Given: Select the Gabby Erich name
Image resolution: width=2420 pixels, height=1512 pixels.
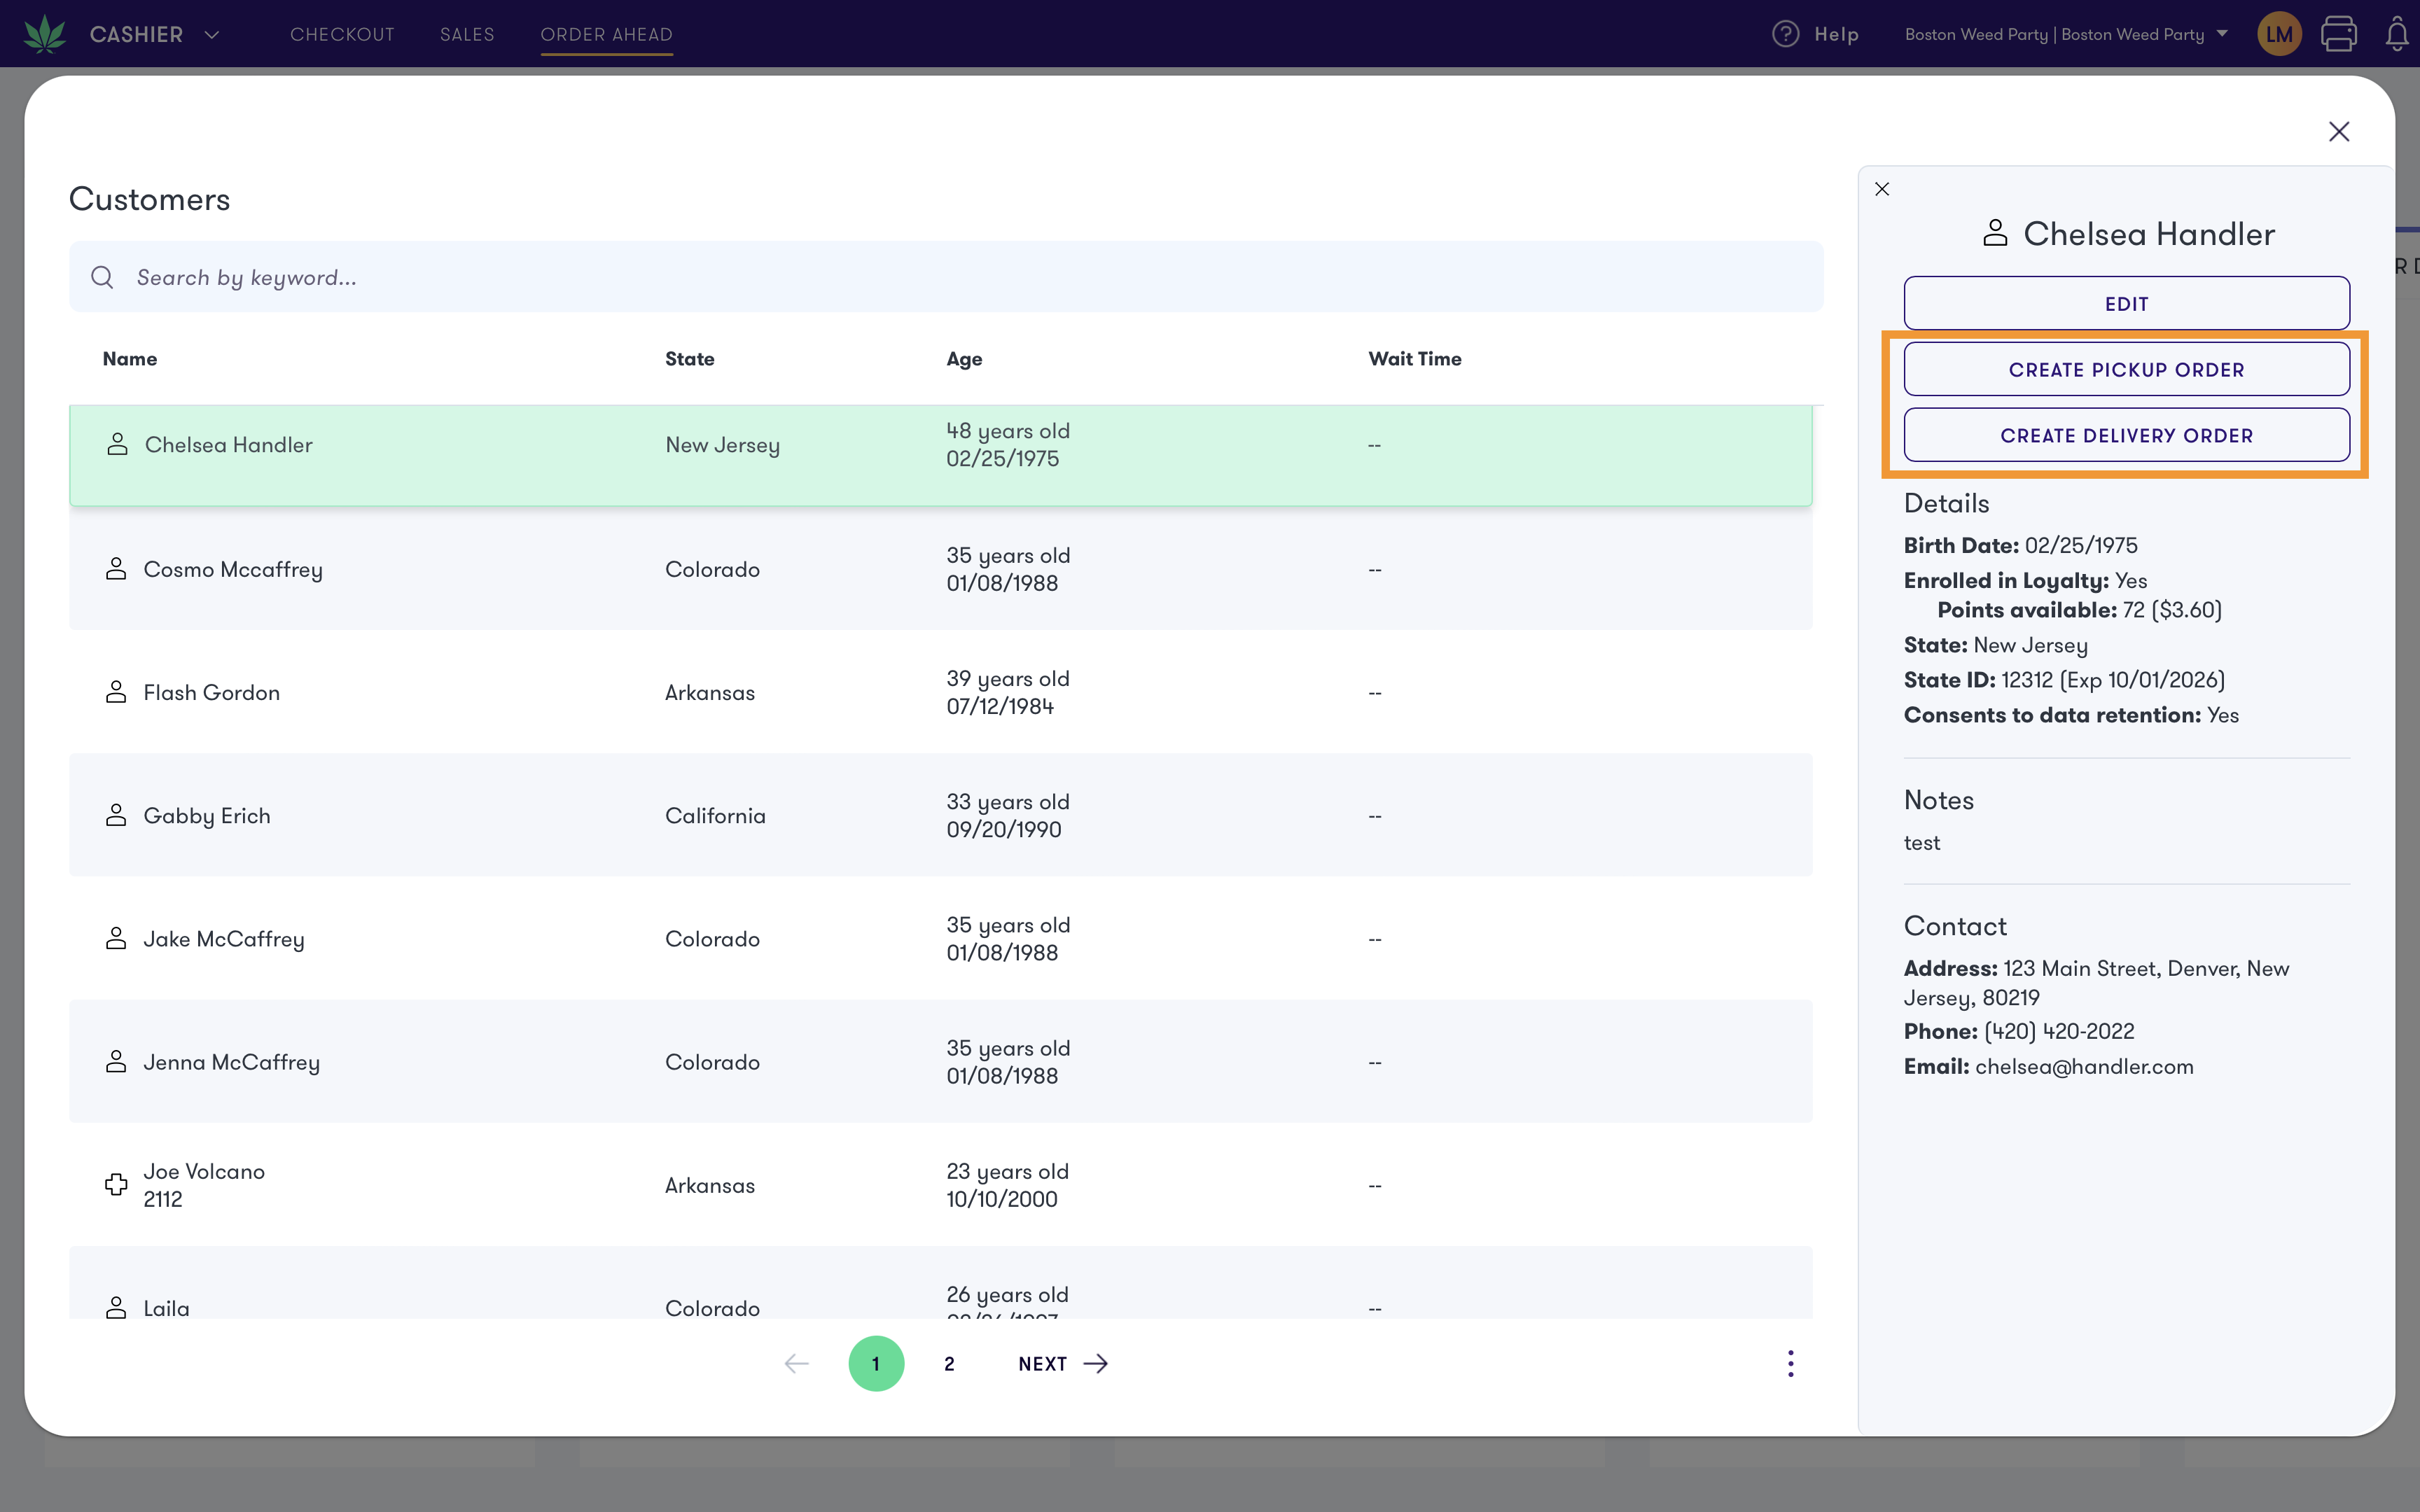Looking at the screenshot, I should point(207,815).
